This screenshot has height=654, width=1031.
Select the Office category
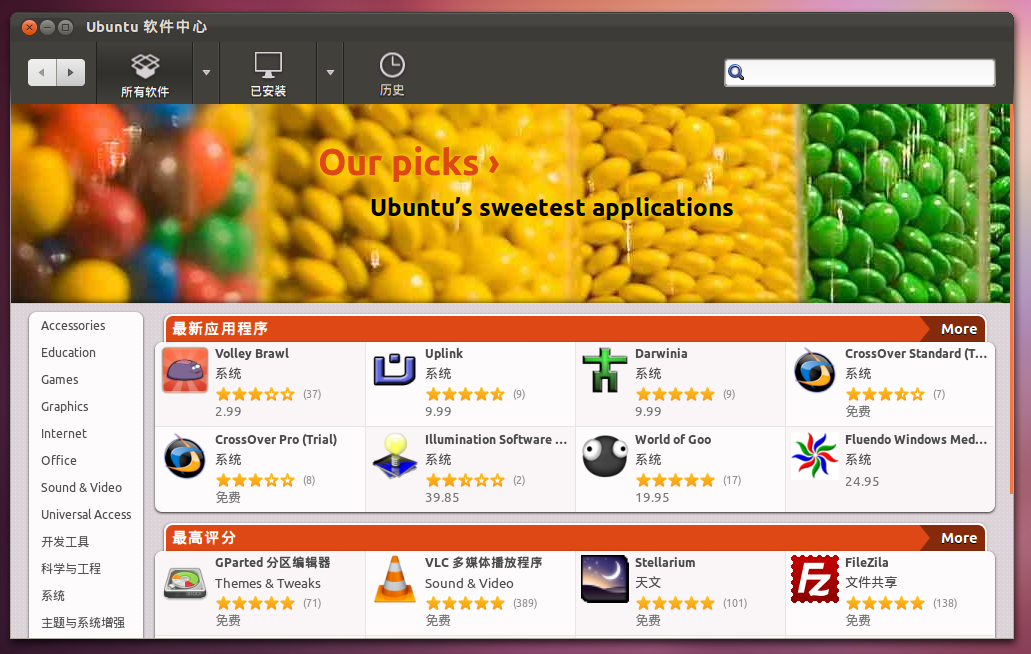pos(59,461)
